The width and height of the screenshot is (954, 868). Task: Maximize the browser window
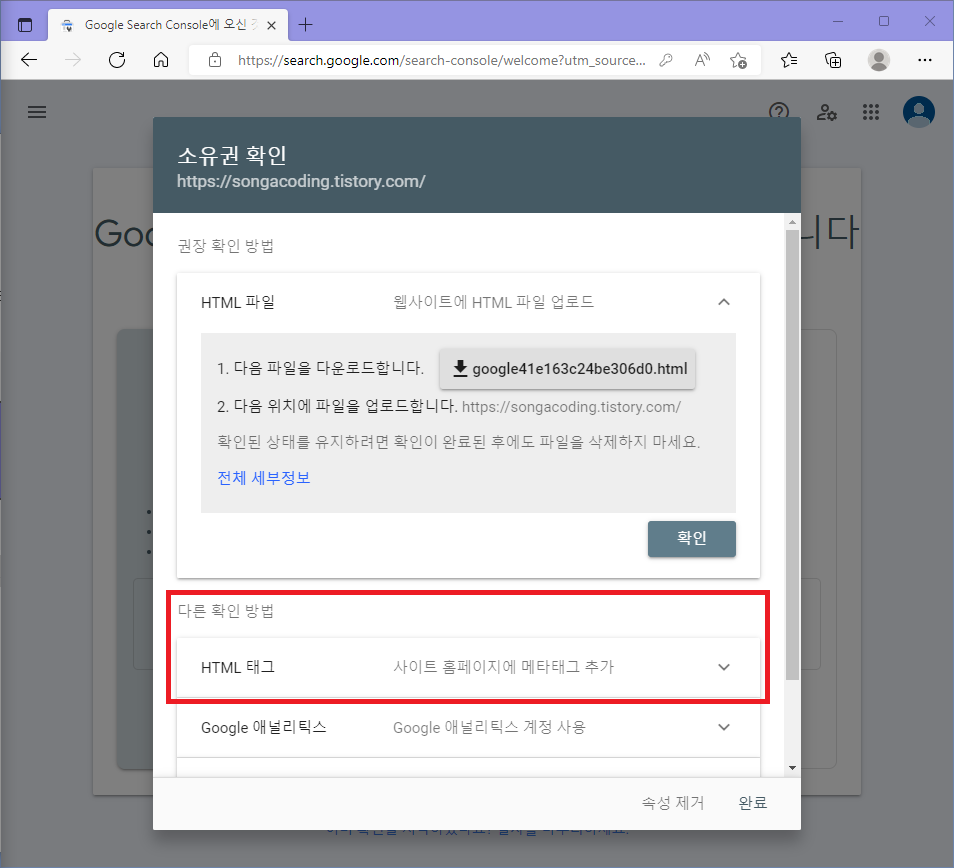coord(883,21)
